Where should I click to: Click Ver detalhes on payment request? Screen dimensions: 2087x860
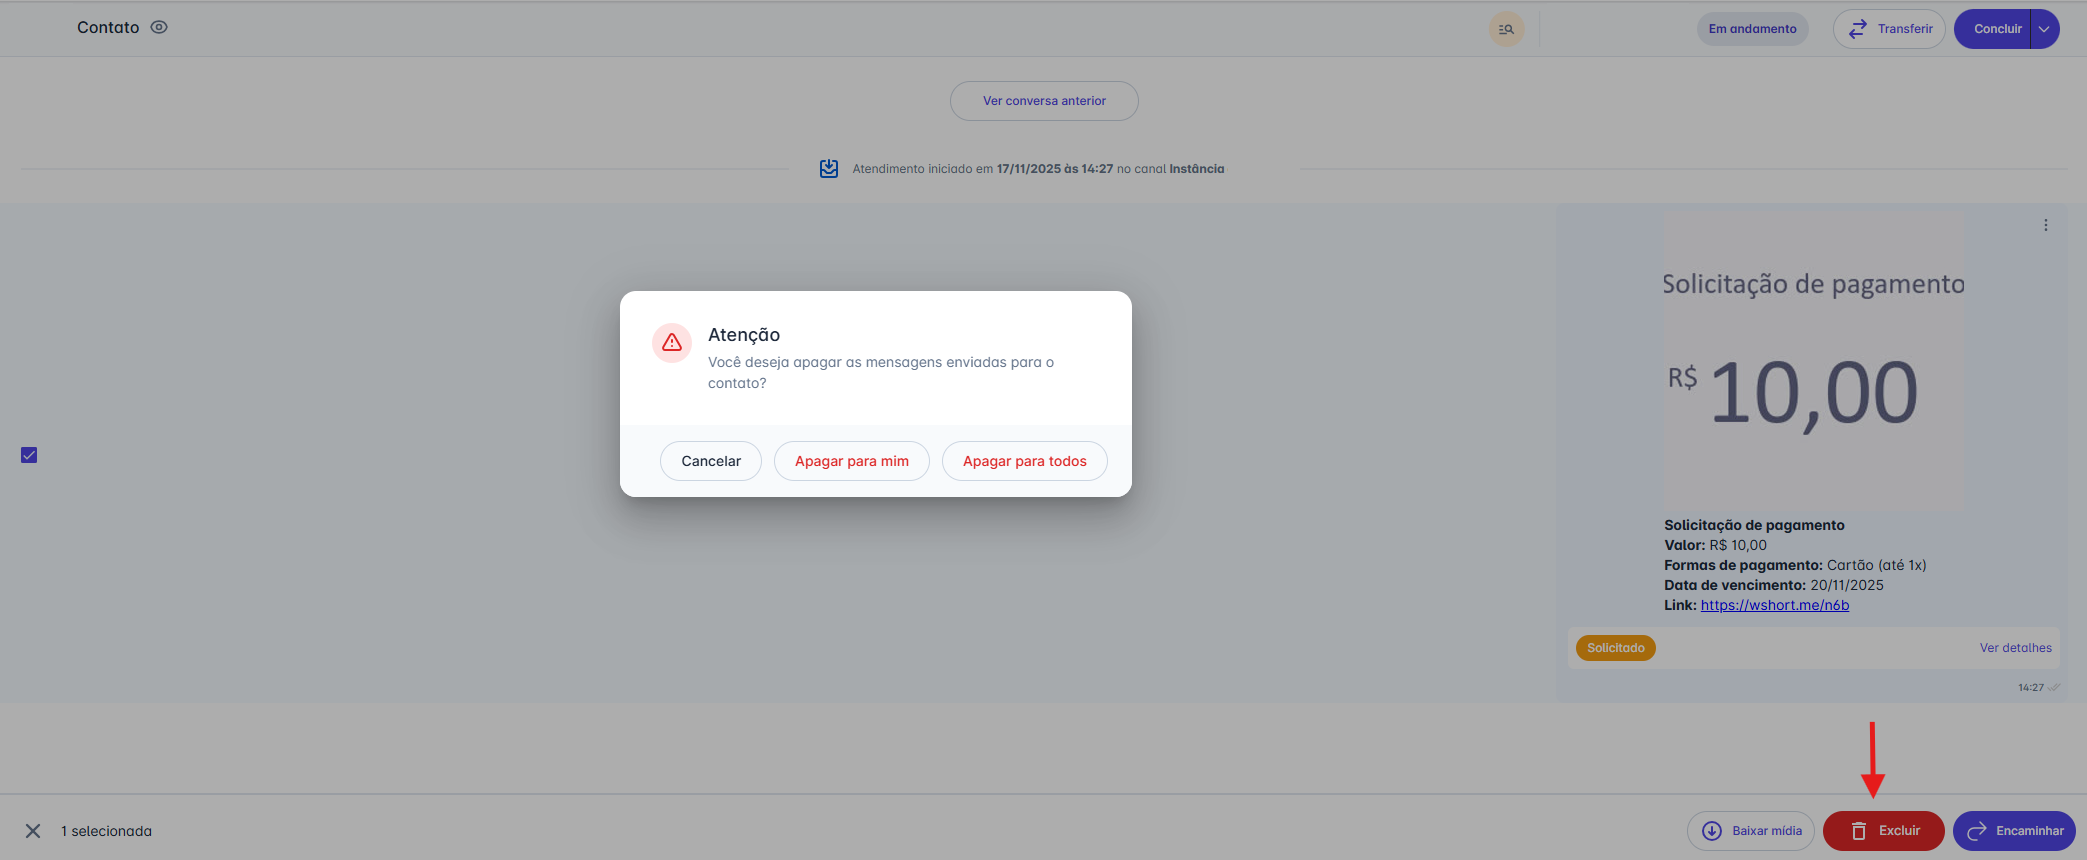click(2015, 648)
